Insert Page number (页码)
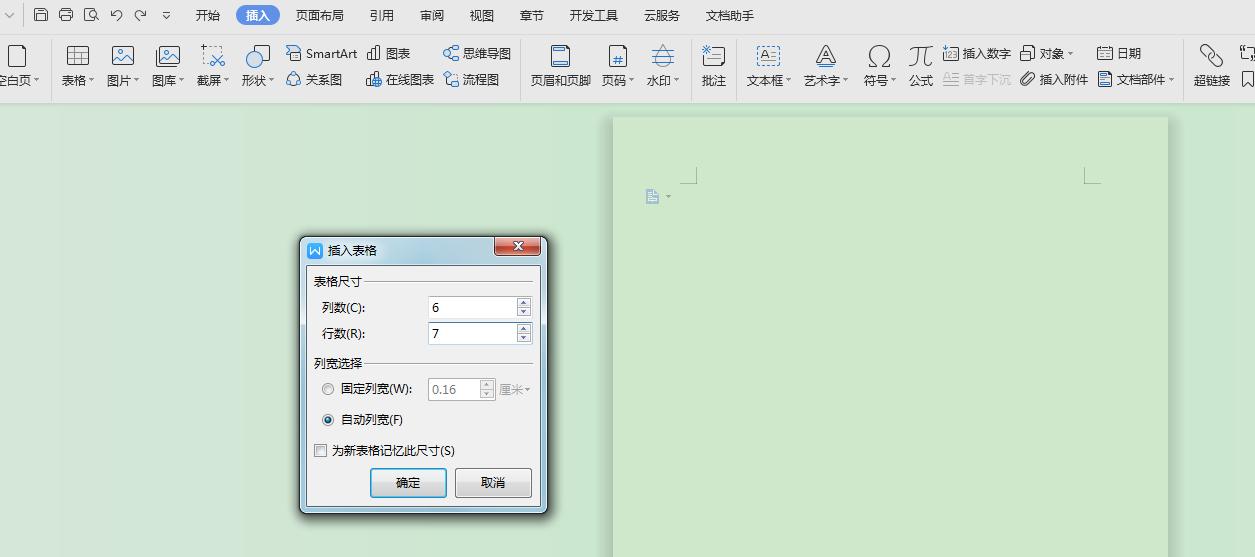The image size is (1255, 557). [x=618, y=66]
